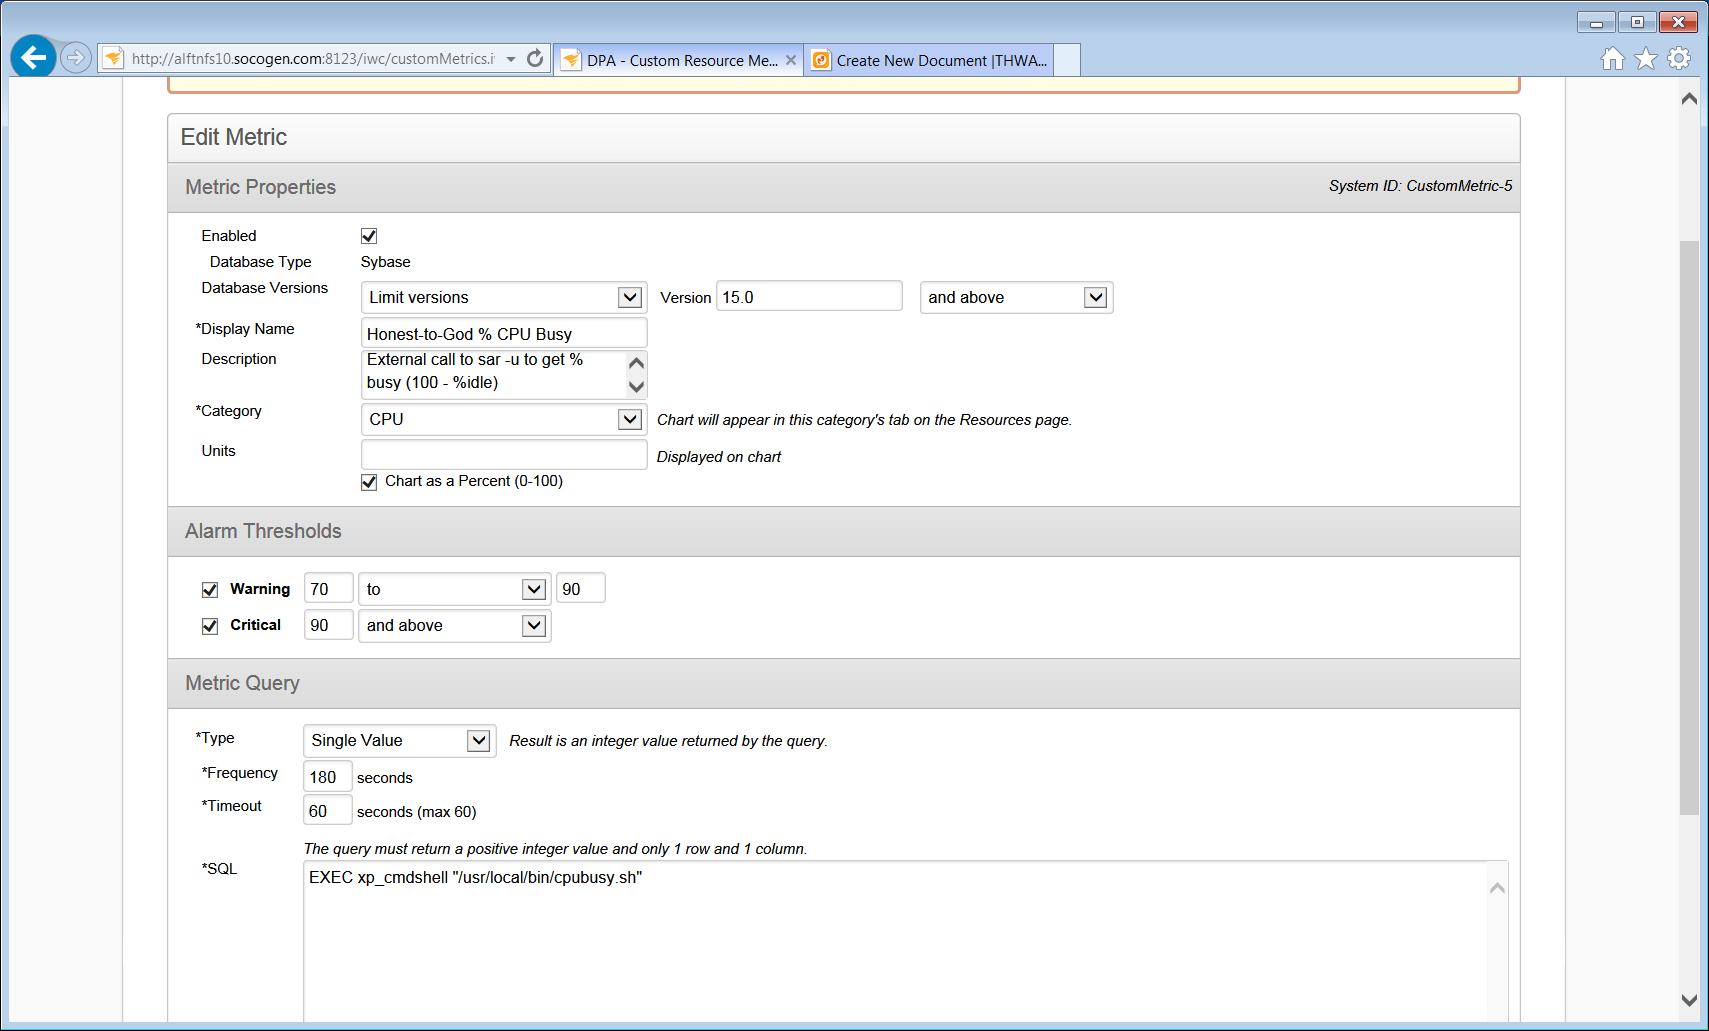
Task: Click the Description box scroll up arrow
Action: tap(636, 362)
